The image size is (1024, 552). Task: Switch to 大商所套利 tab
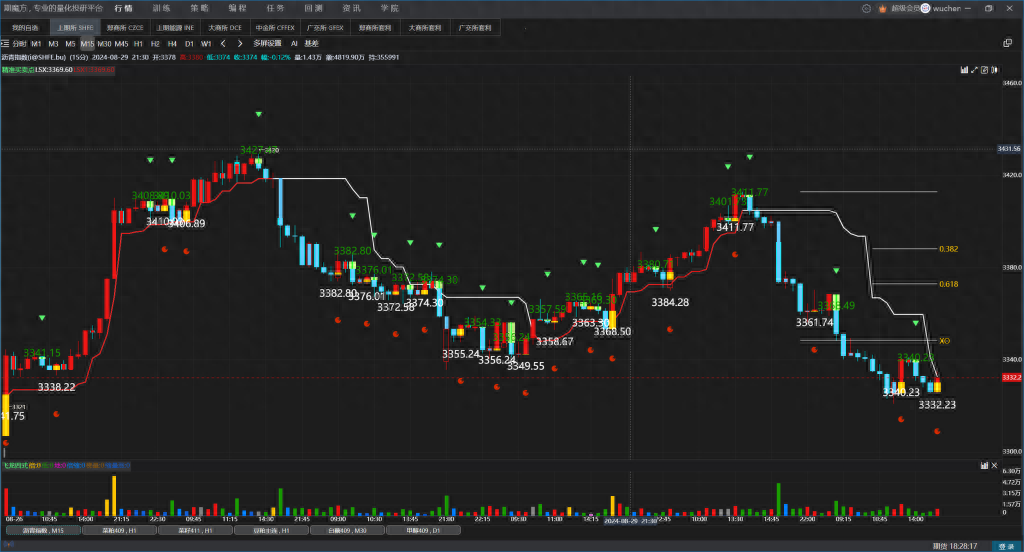pyautogui.click(x=425, y=28)
